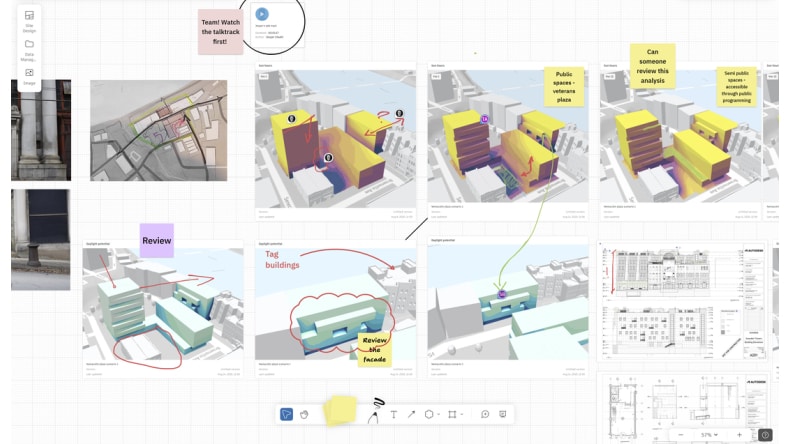Select the building elevations drawing sheet
Image resolution: width=788 pixels, height=444 pixels.
click(x=682, y=301)
